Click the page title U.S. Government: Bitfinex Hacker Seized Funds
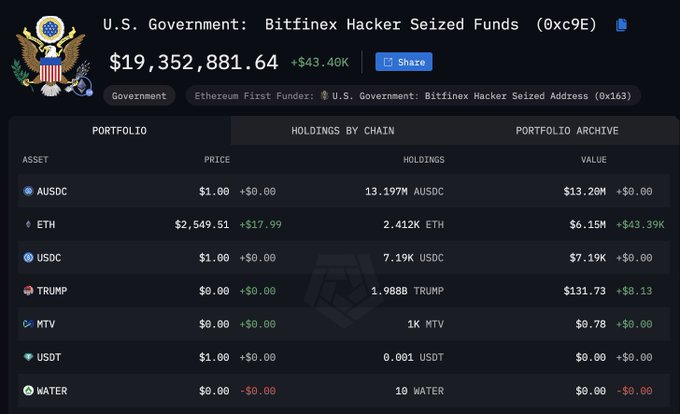680x414 pixels. coord(311,25)
